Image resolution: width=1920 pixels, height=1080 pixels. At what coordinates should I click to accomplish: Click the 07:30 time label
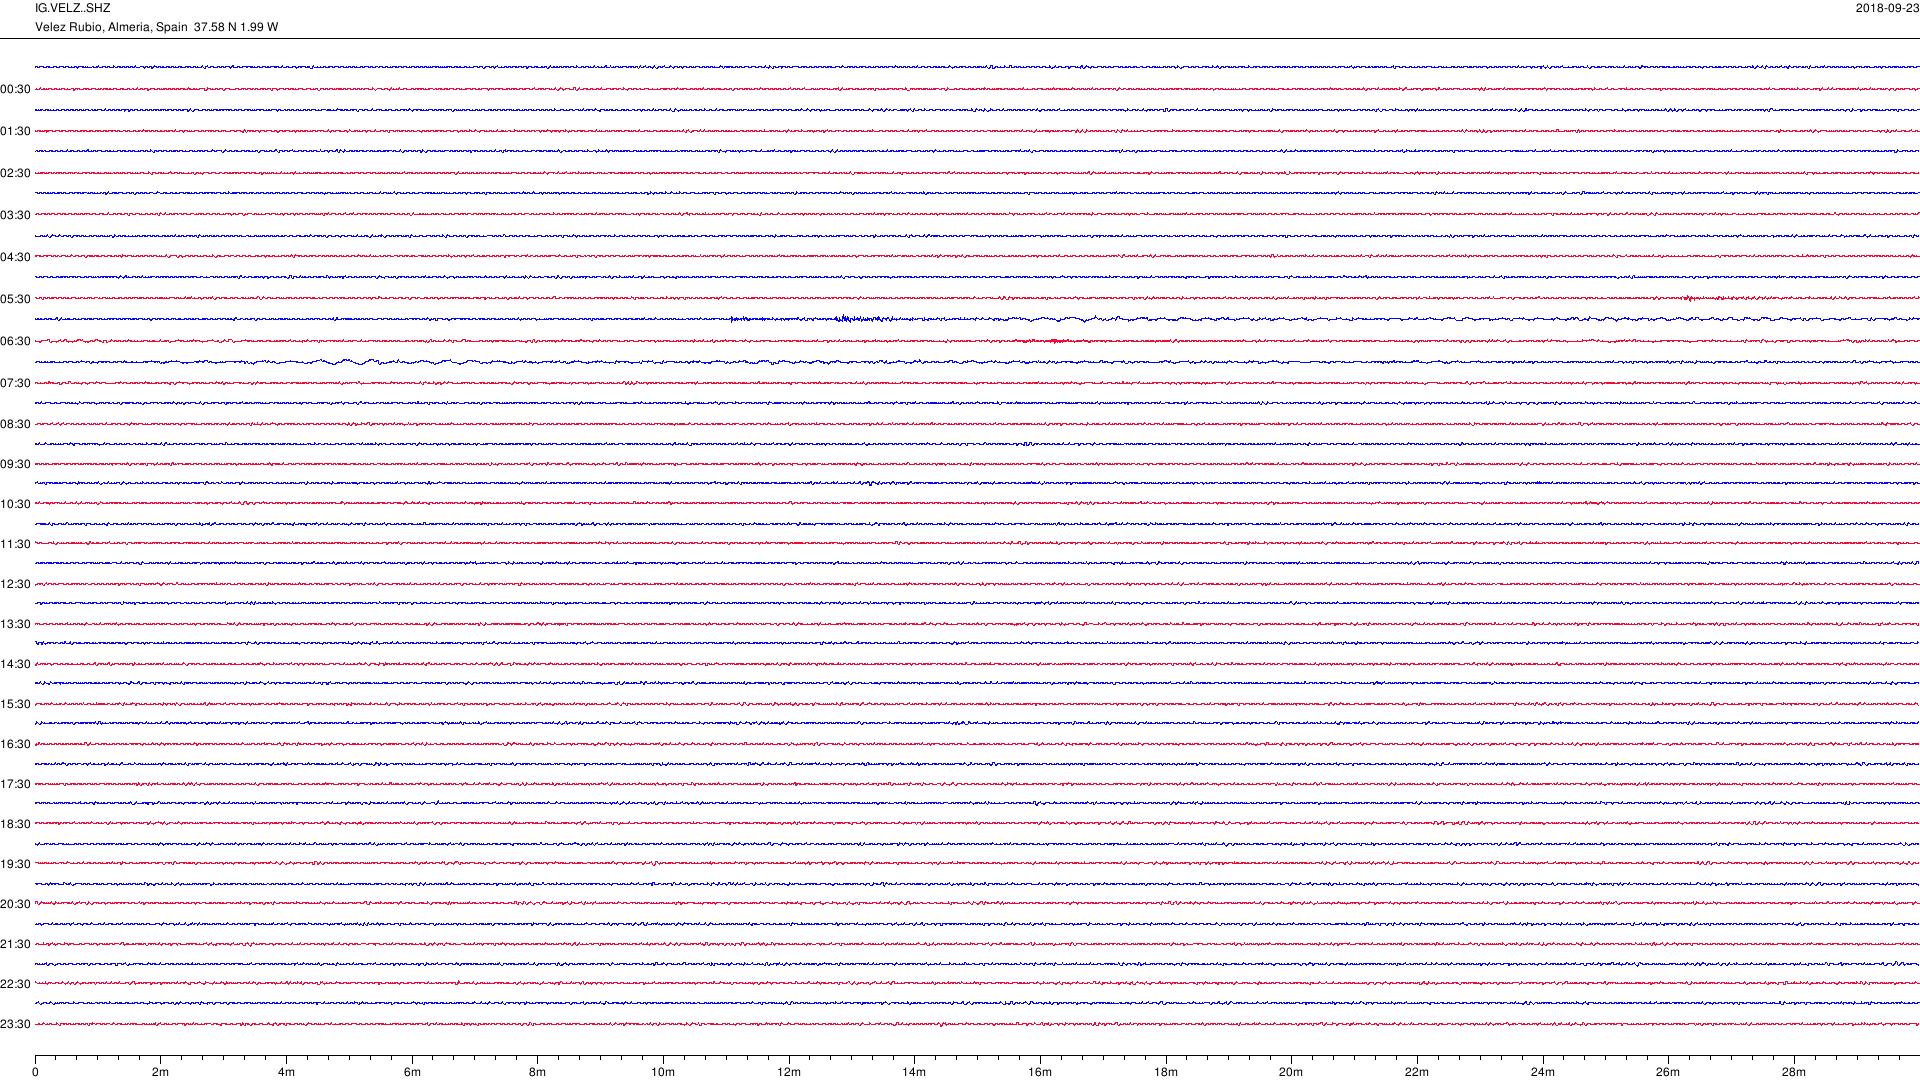click(15, 383)
